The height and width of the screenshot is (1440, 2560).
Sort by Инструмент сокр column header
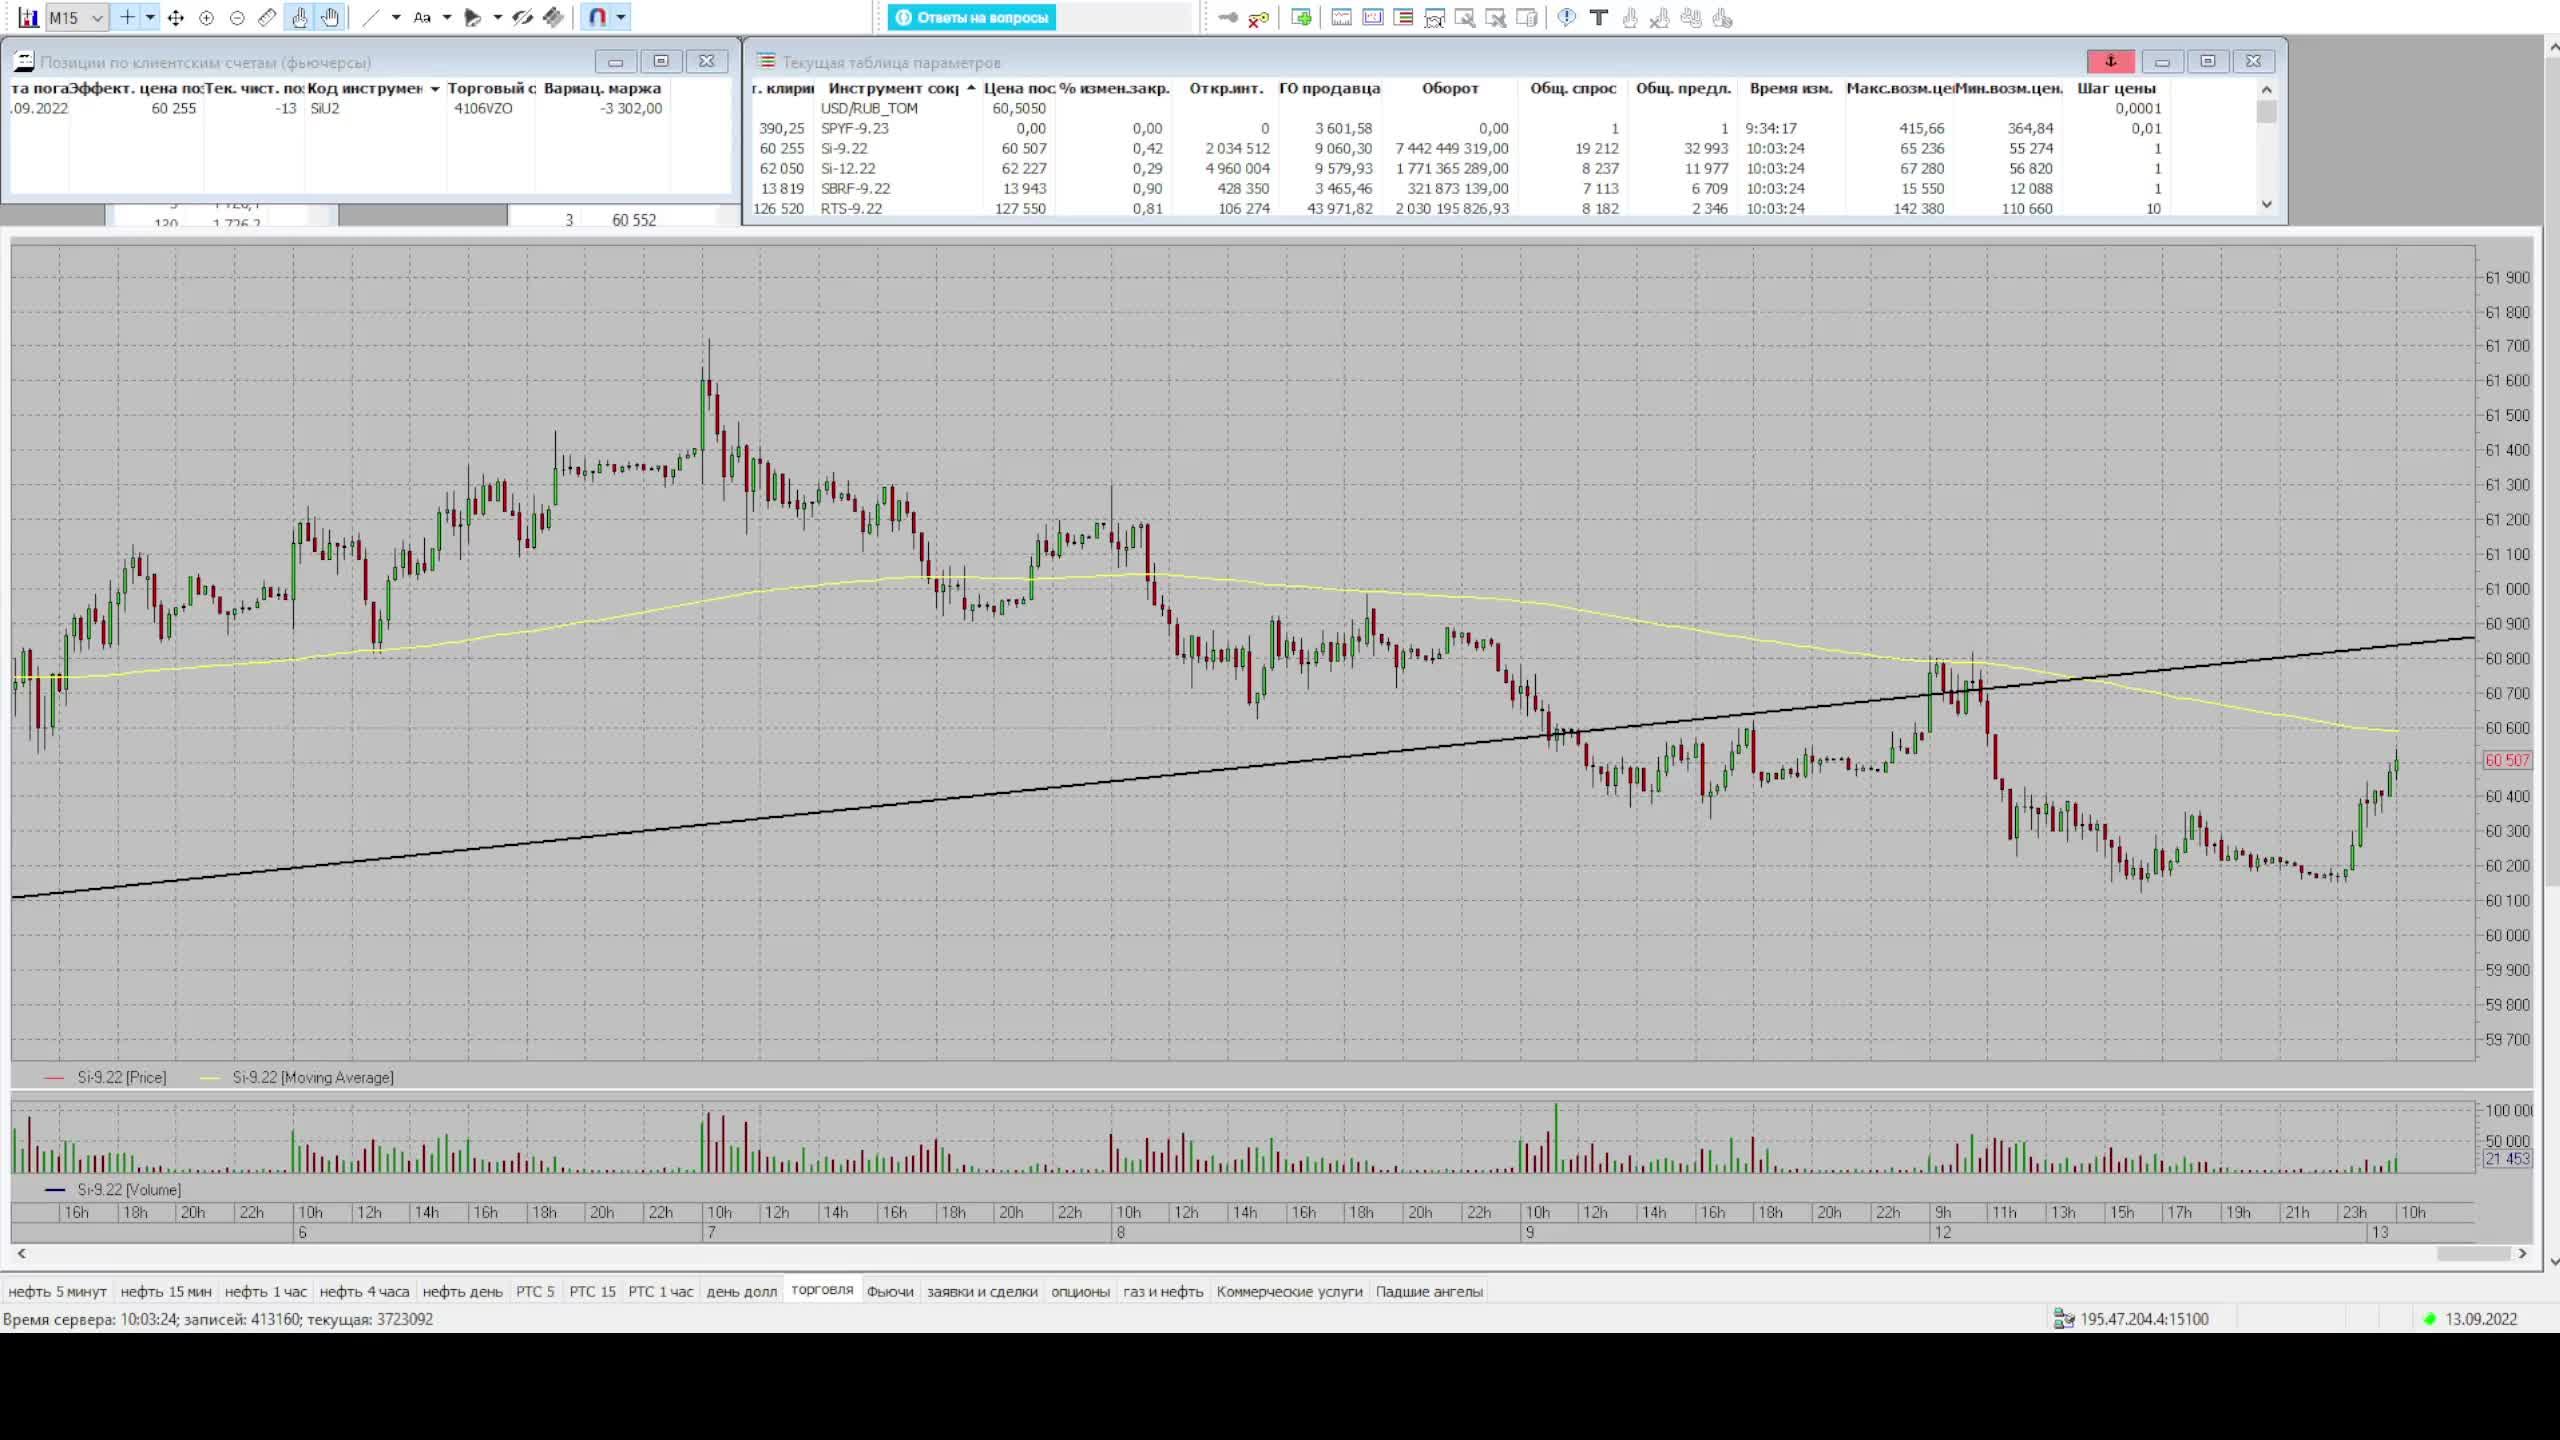click(901, 88)
